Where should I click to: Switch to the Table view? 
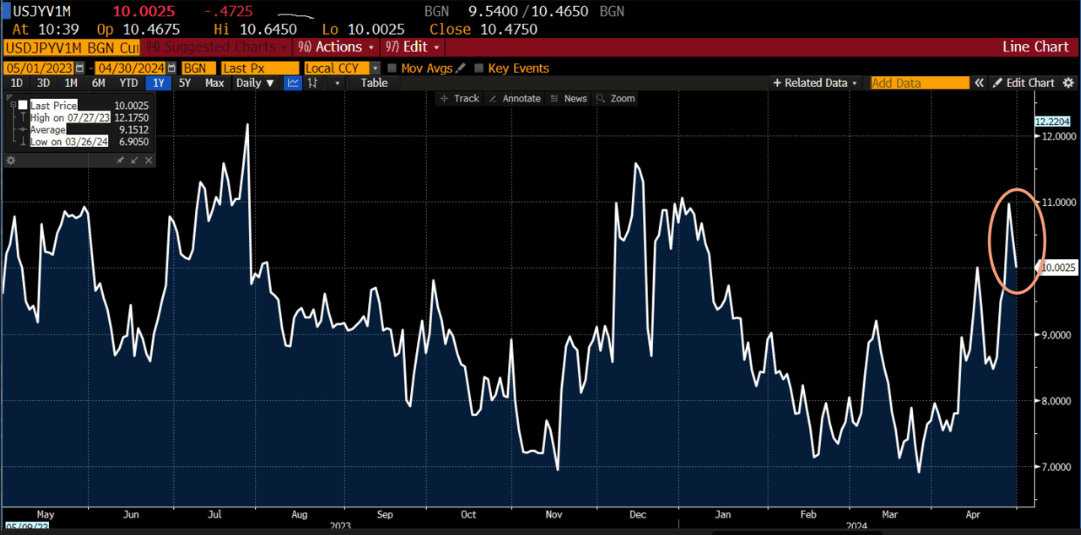pyautogui.click(x=374, y=83)
